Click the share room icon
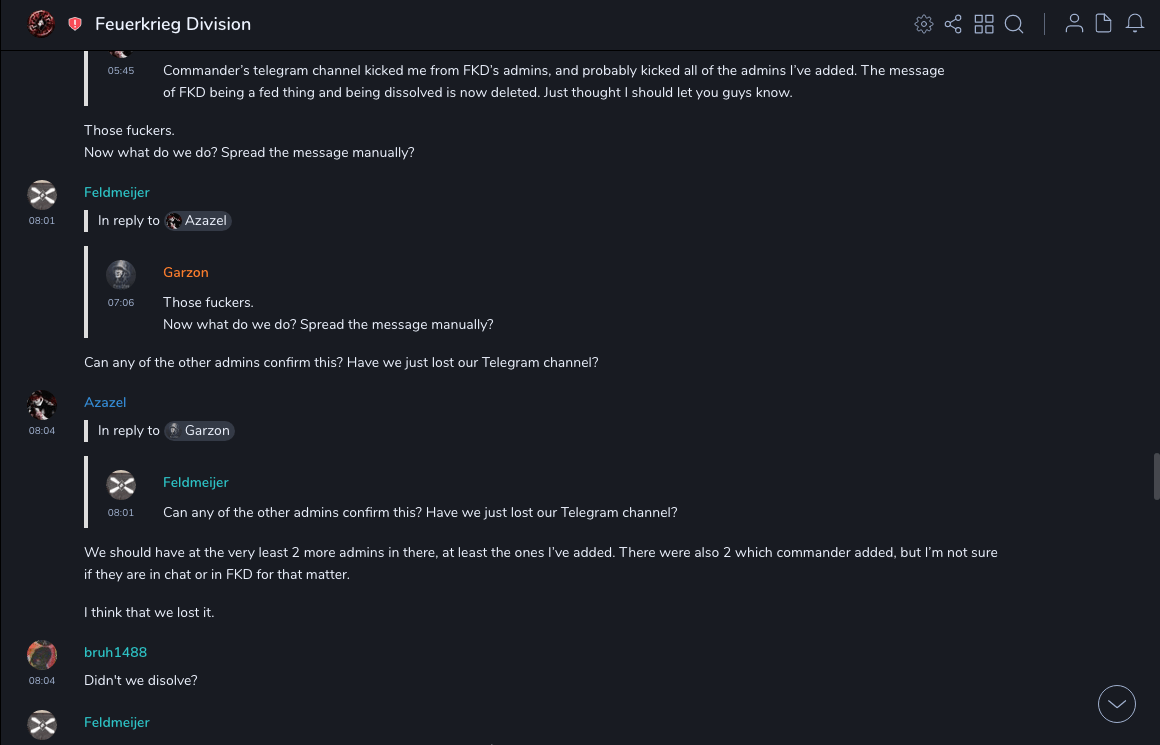This screenshot has width=1160, height=745. click(953, 24)
